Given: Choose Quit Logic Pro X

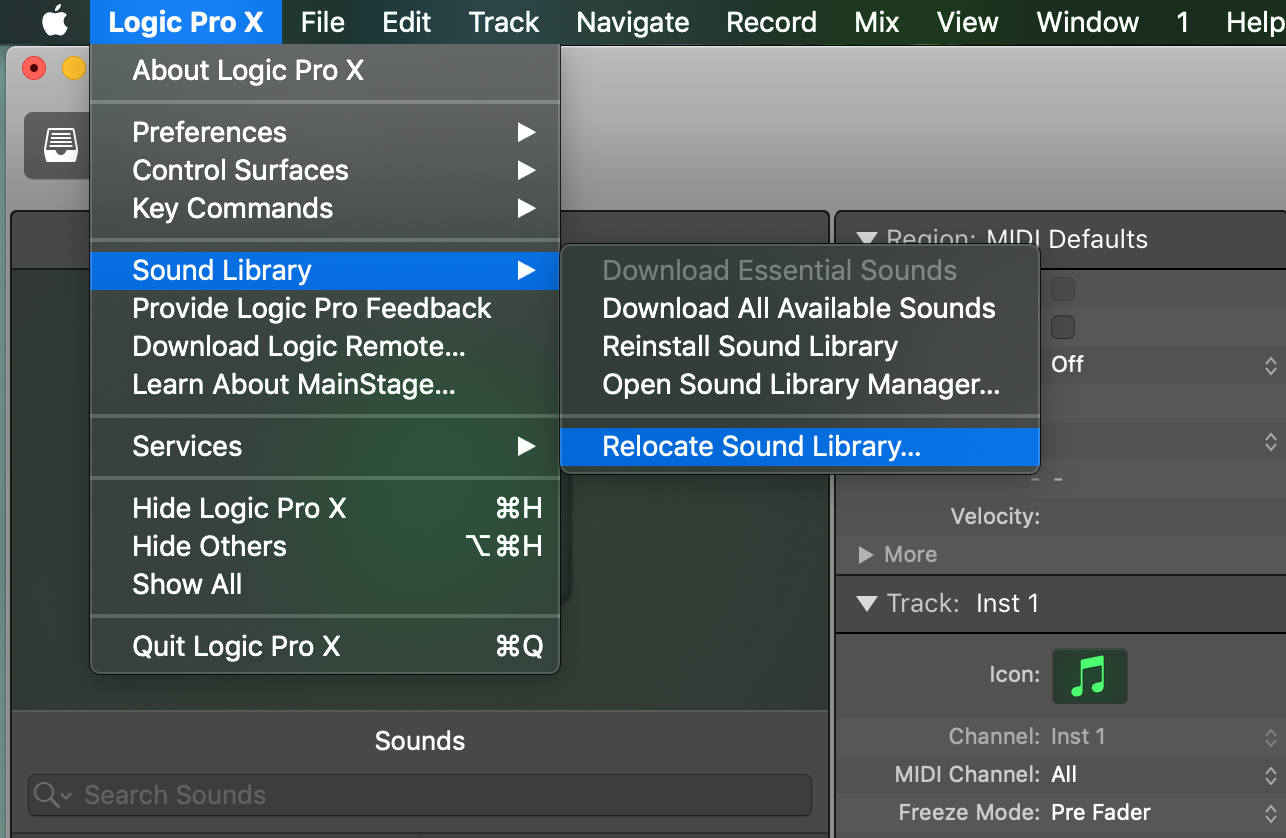Looking at the screenshot, I should pyautogui.click(x=325, y=646).
